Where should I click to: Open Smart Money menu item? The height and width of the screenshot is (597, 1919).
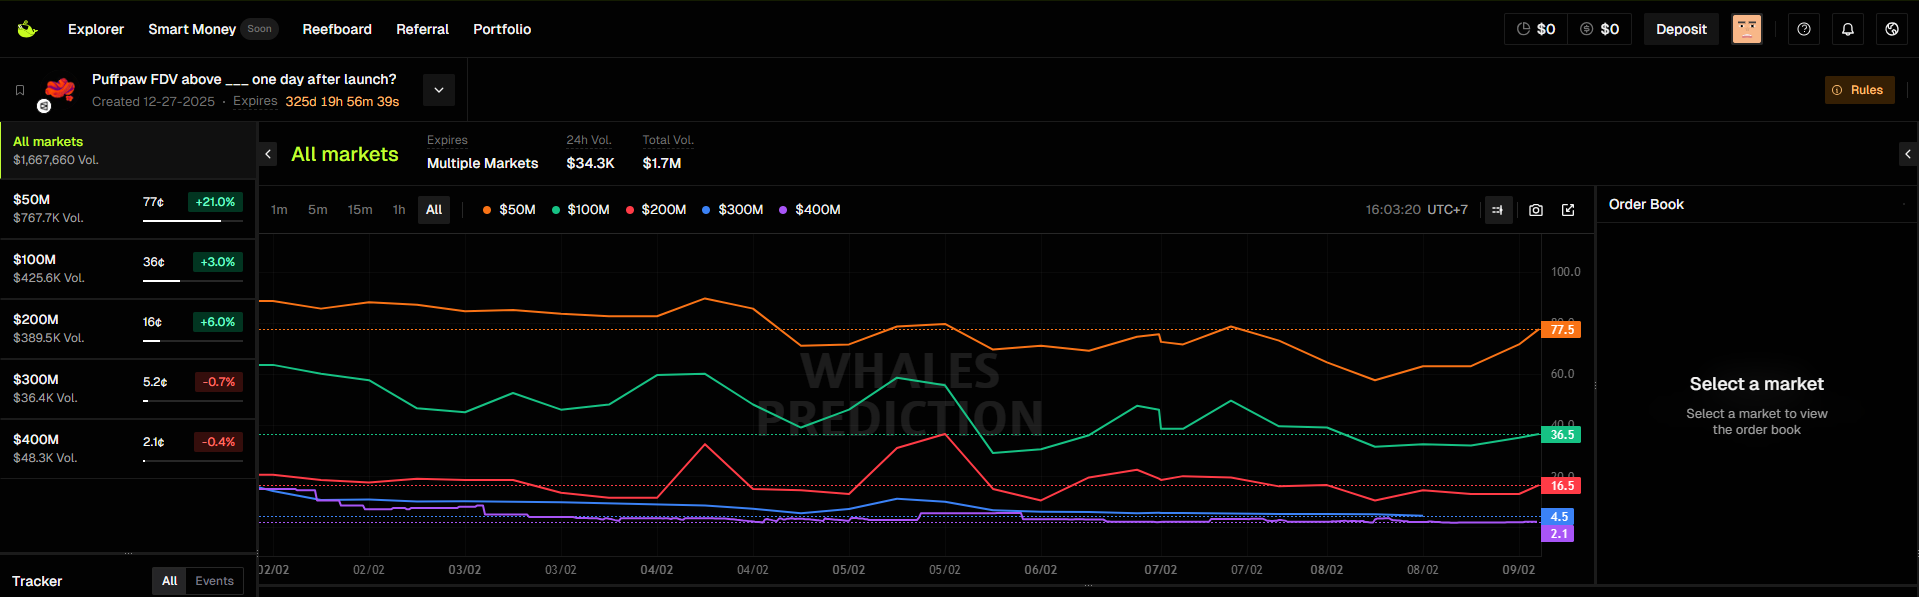click(192, 29)
